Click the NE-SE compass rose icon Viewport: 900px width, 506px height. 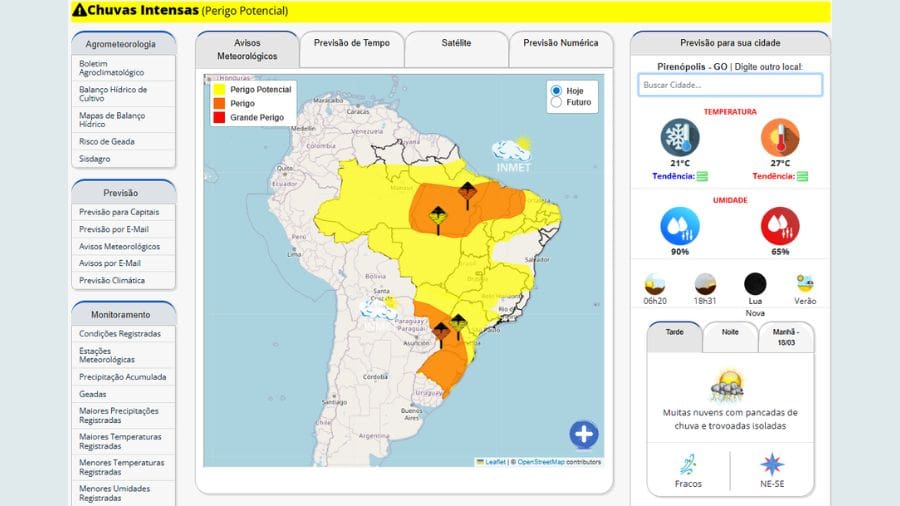[772, 465]
